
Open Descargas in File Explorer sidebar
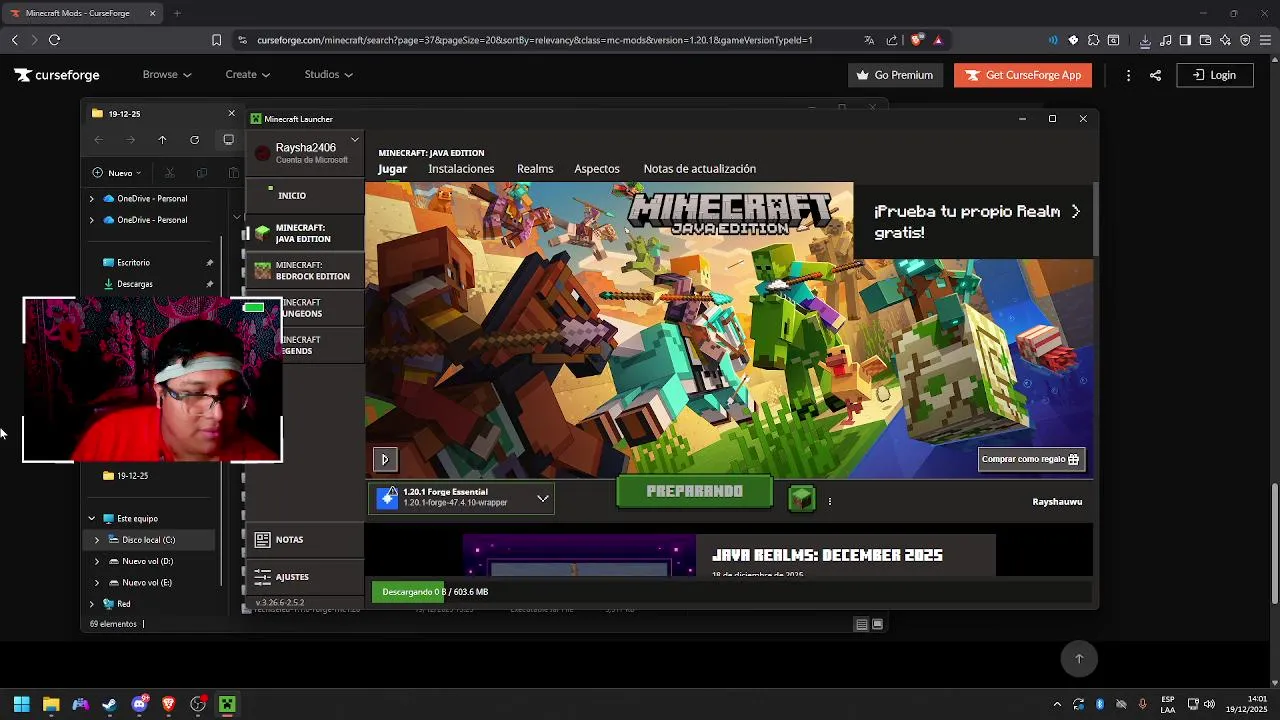(x=134, y=284)
